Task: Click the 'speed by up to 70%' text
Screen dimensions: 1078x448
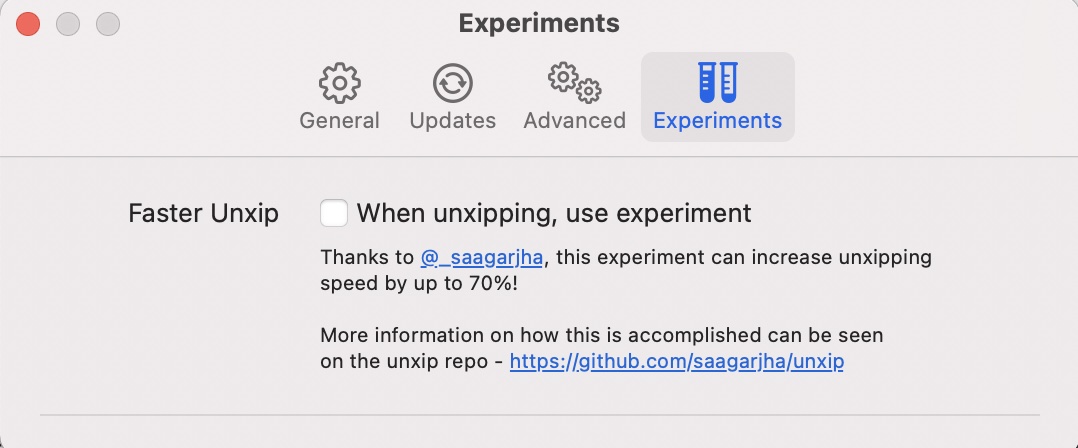Action: point(419,283)
